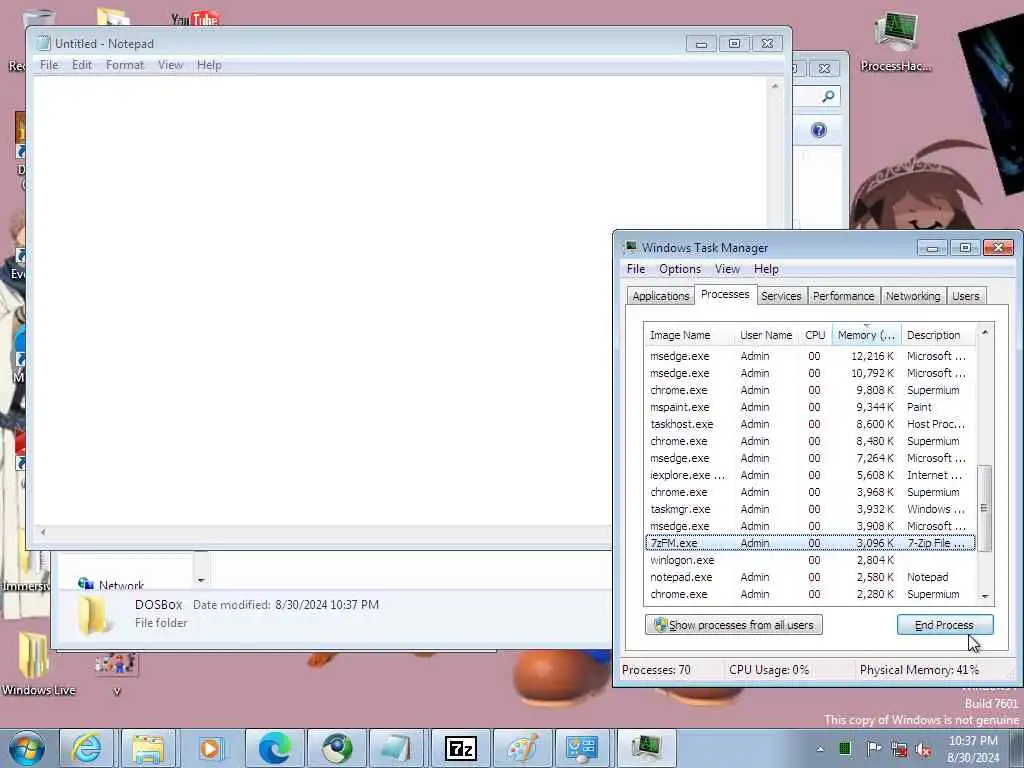Open the Start menu orb
The height and width of the screenshot is (768, 1024).
(x=27, y=748)
